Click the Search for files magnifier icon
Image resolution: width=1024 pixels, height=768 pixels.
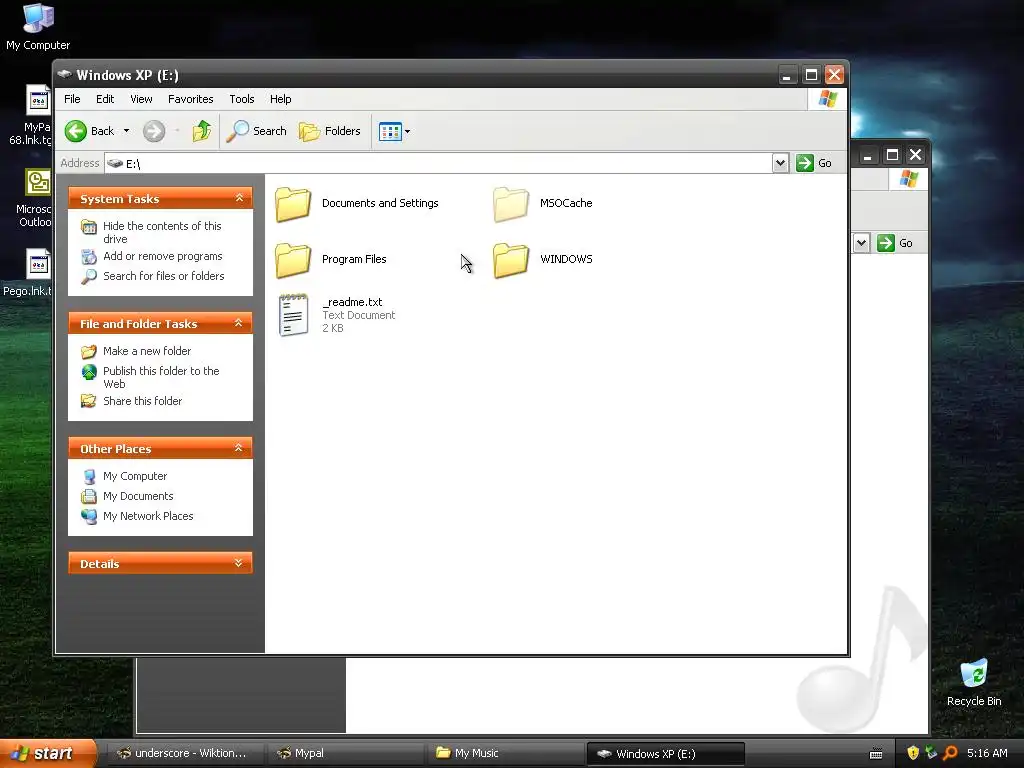click(89, 277)
